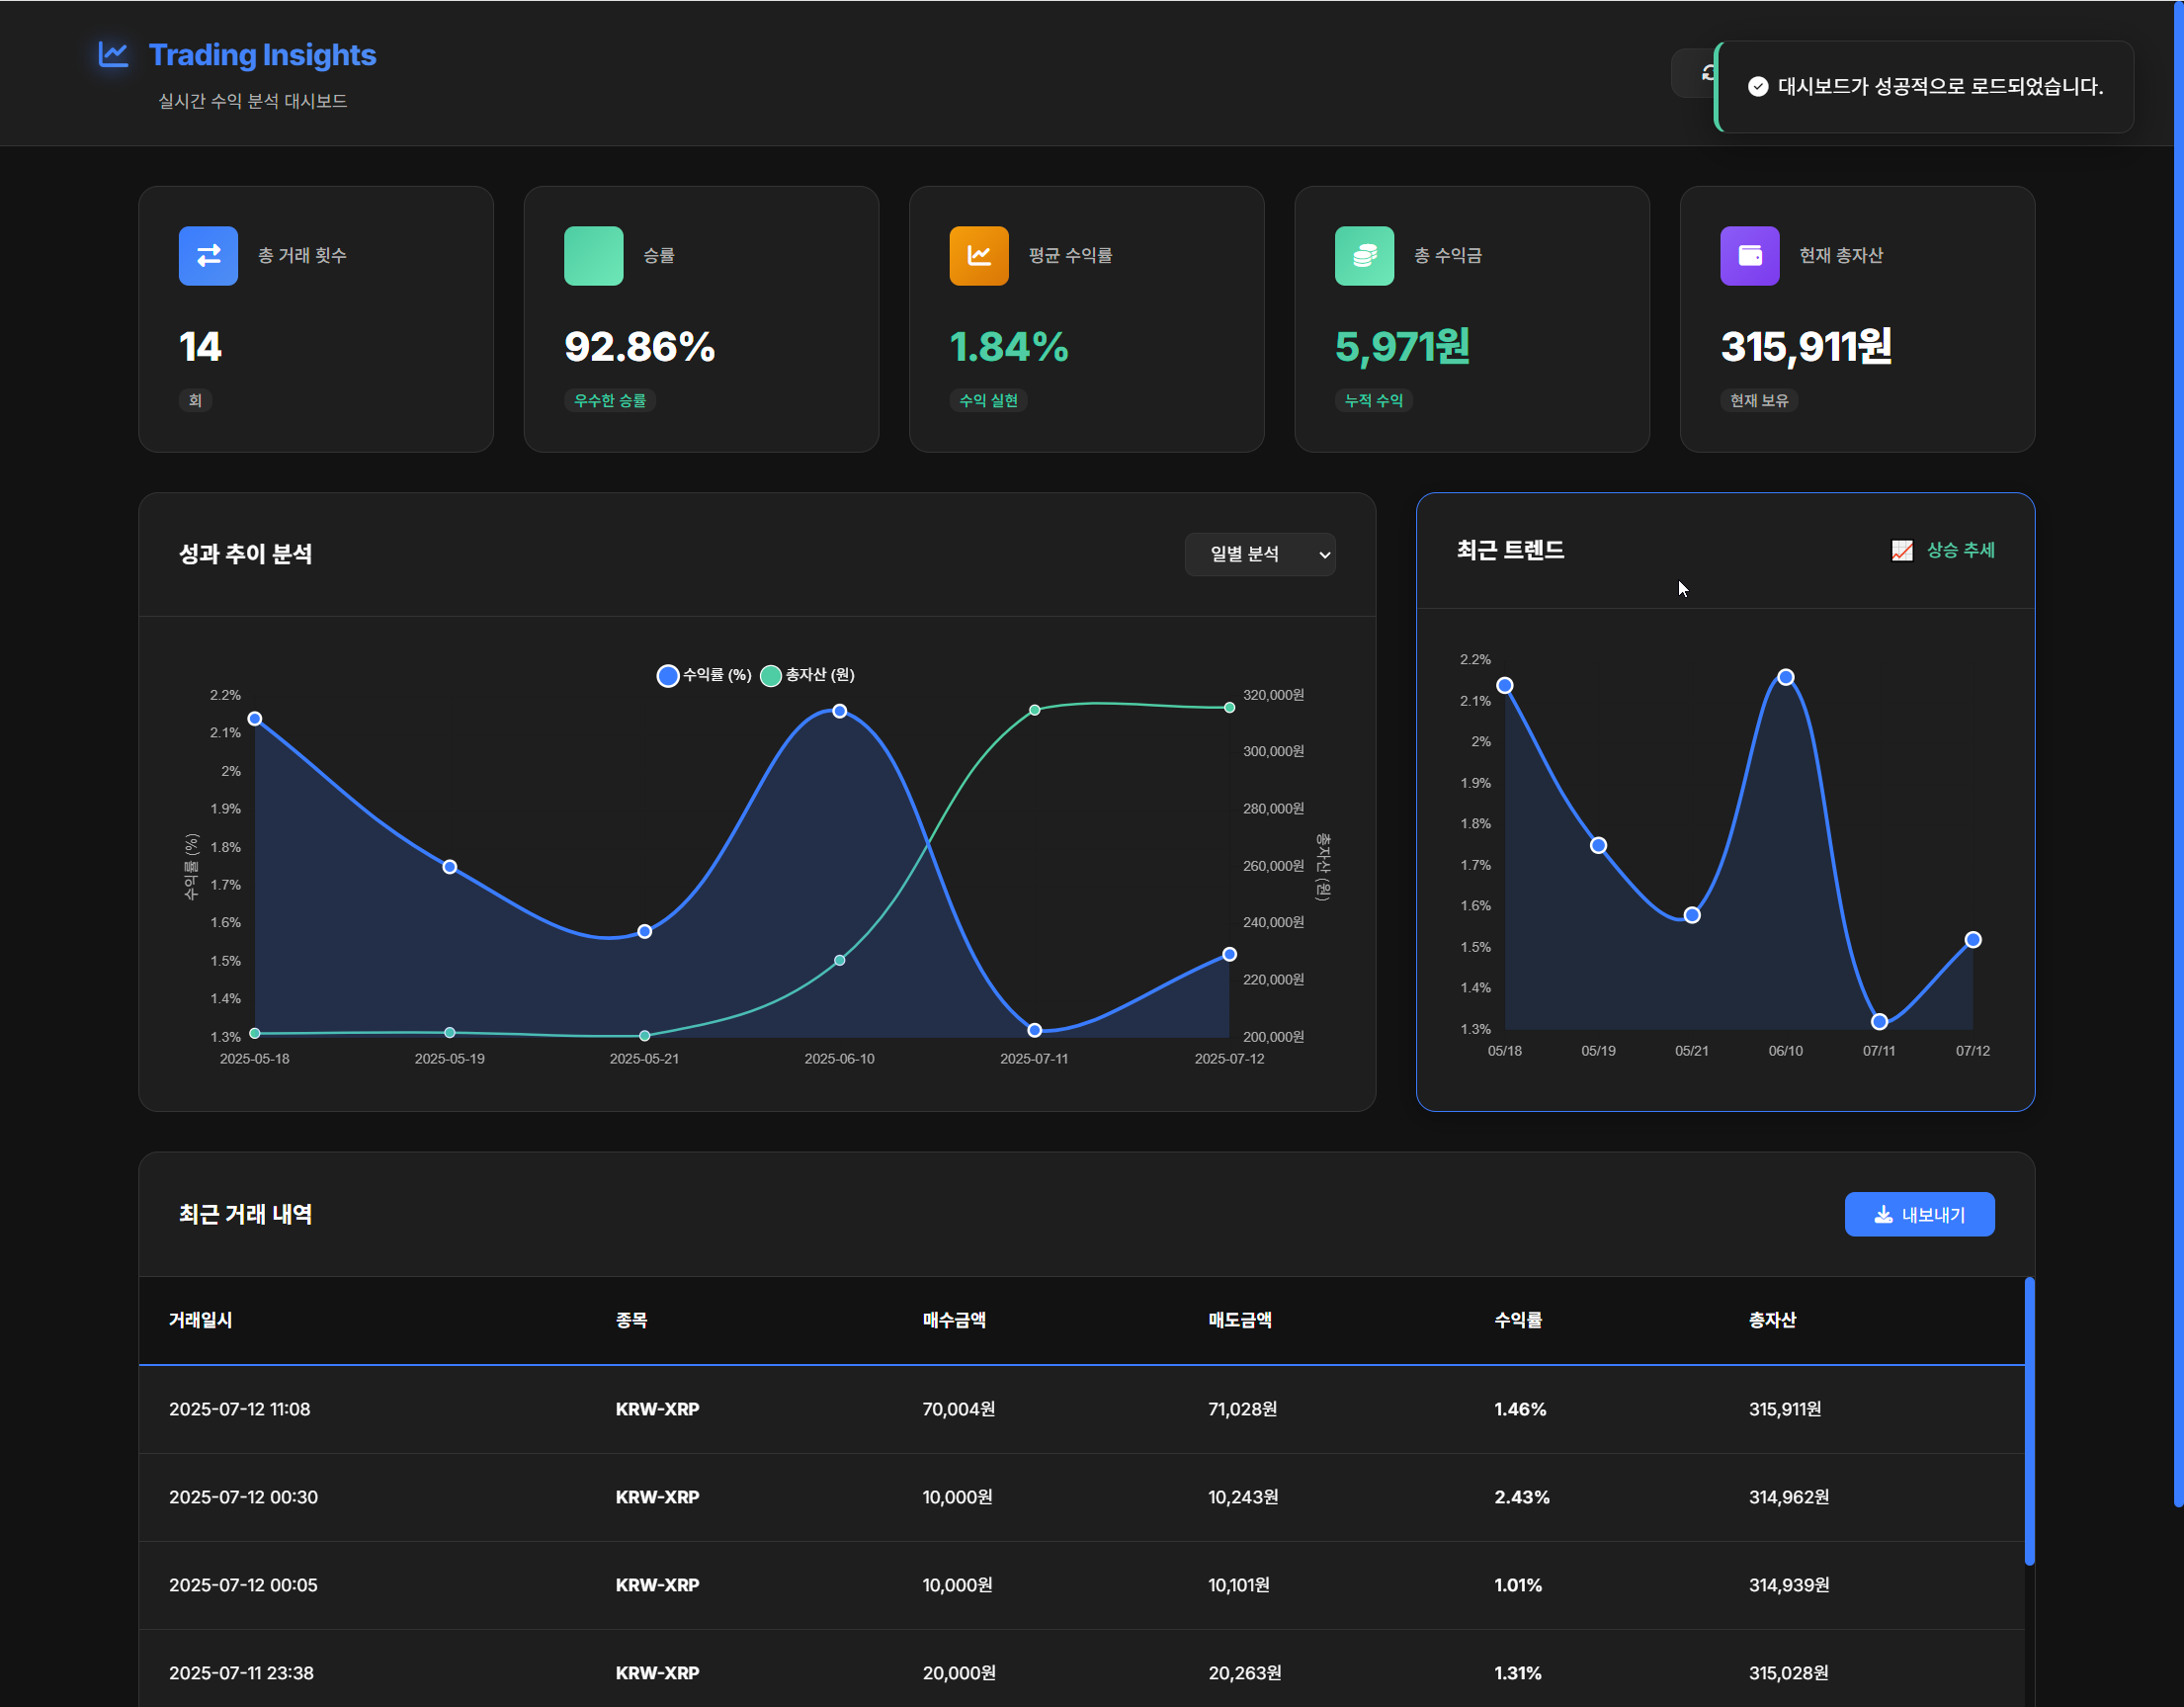Click the purple wallet icon for 현재 총자산
This screenshot has height=1707, width=2184.
coord(1749,256)
